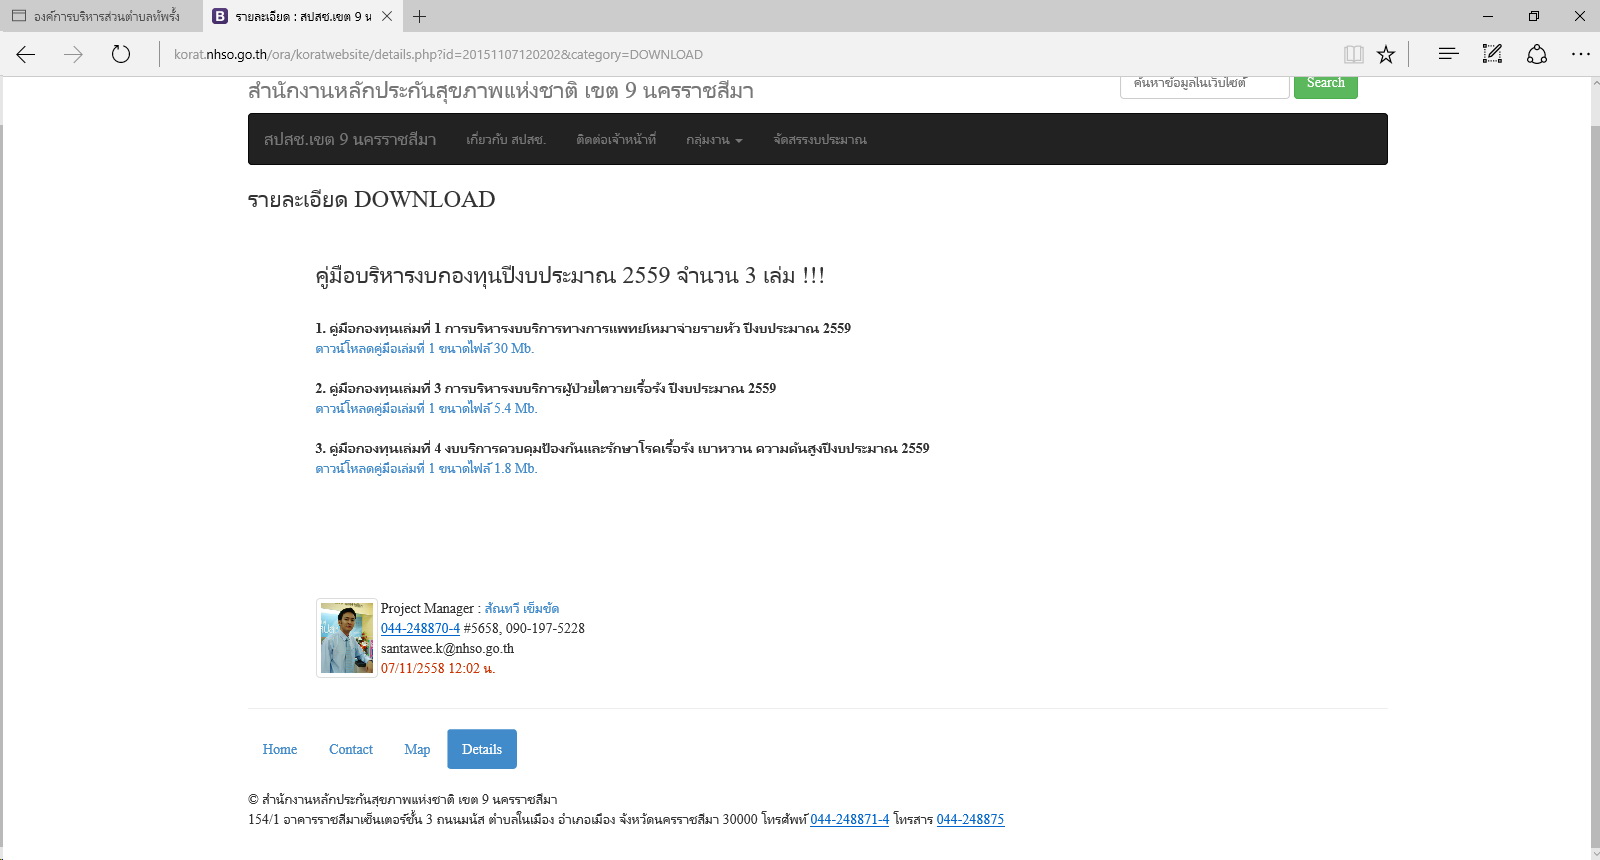Click the address bar URL
This screenshot has width=1600, height=860.
438,54
